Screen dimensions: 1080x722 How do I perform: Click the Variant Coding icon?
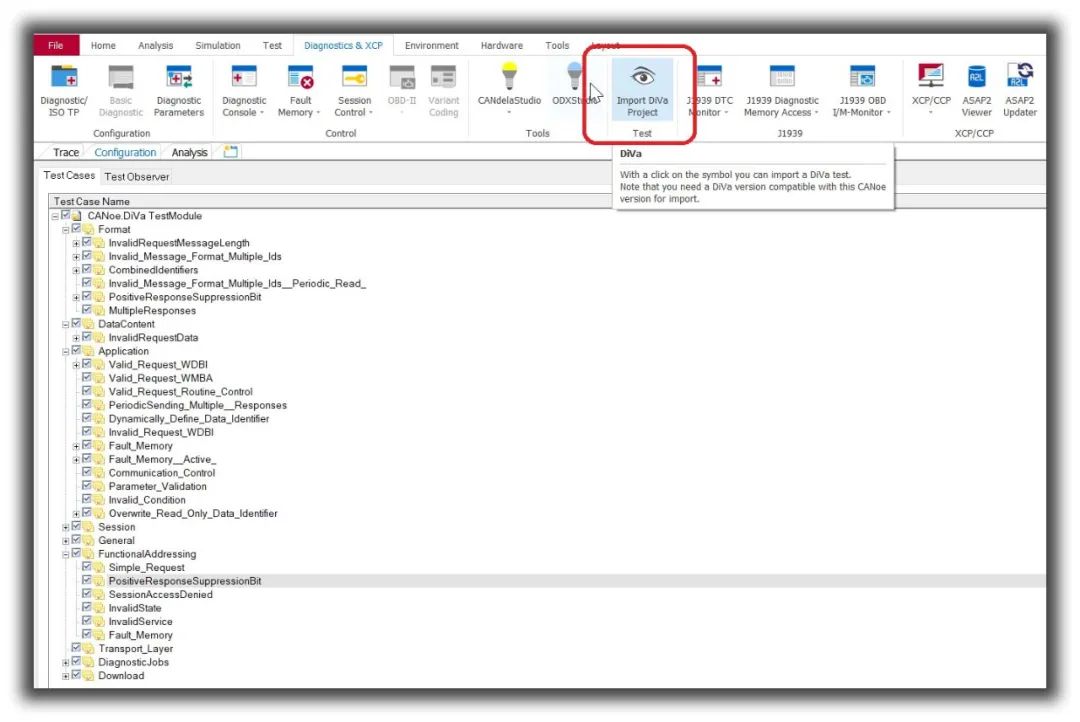coord(443,76)
